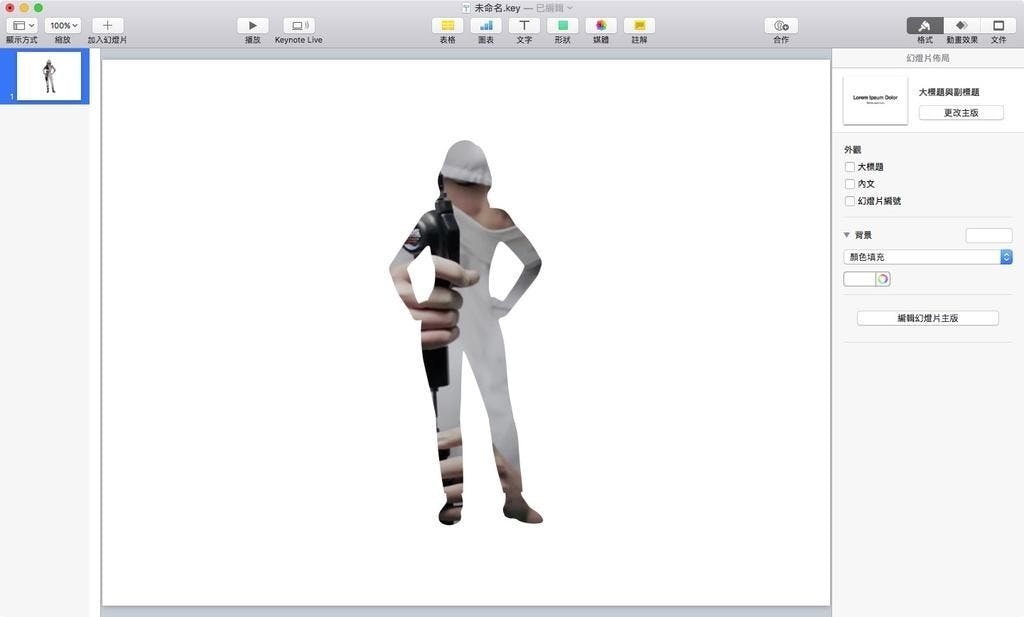1024x617 pixels.
Task: Switch to the 動畫效果 animate tab
Action: pos(961,25)
